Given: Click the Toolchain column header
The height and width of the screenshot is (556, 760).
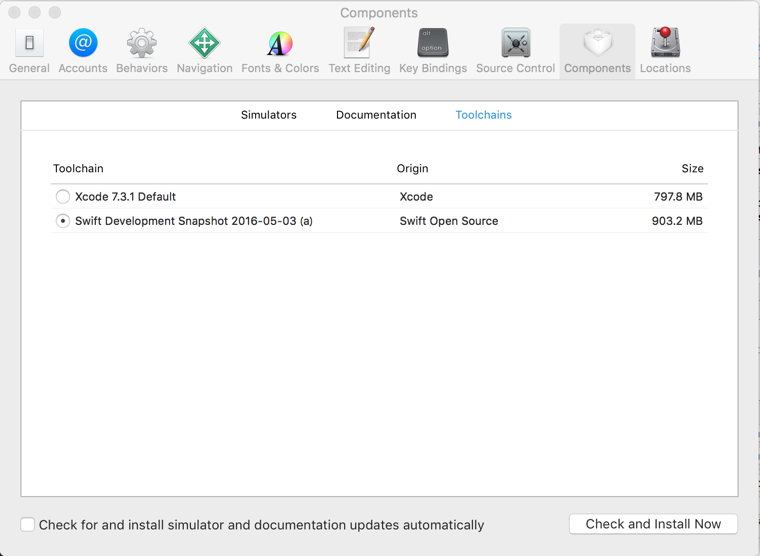Looking at the screenshot, I should pos(78,169).
